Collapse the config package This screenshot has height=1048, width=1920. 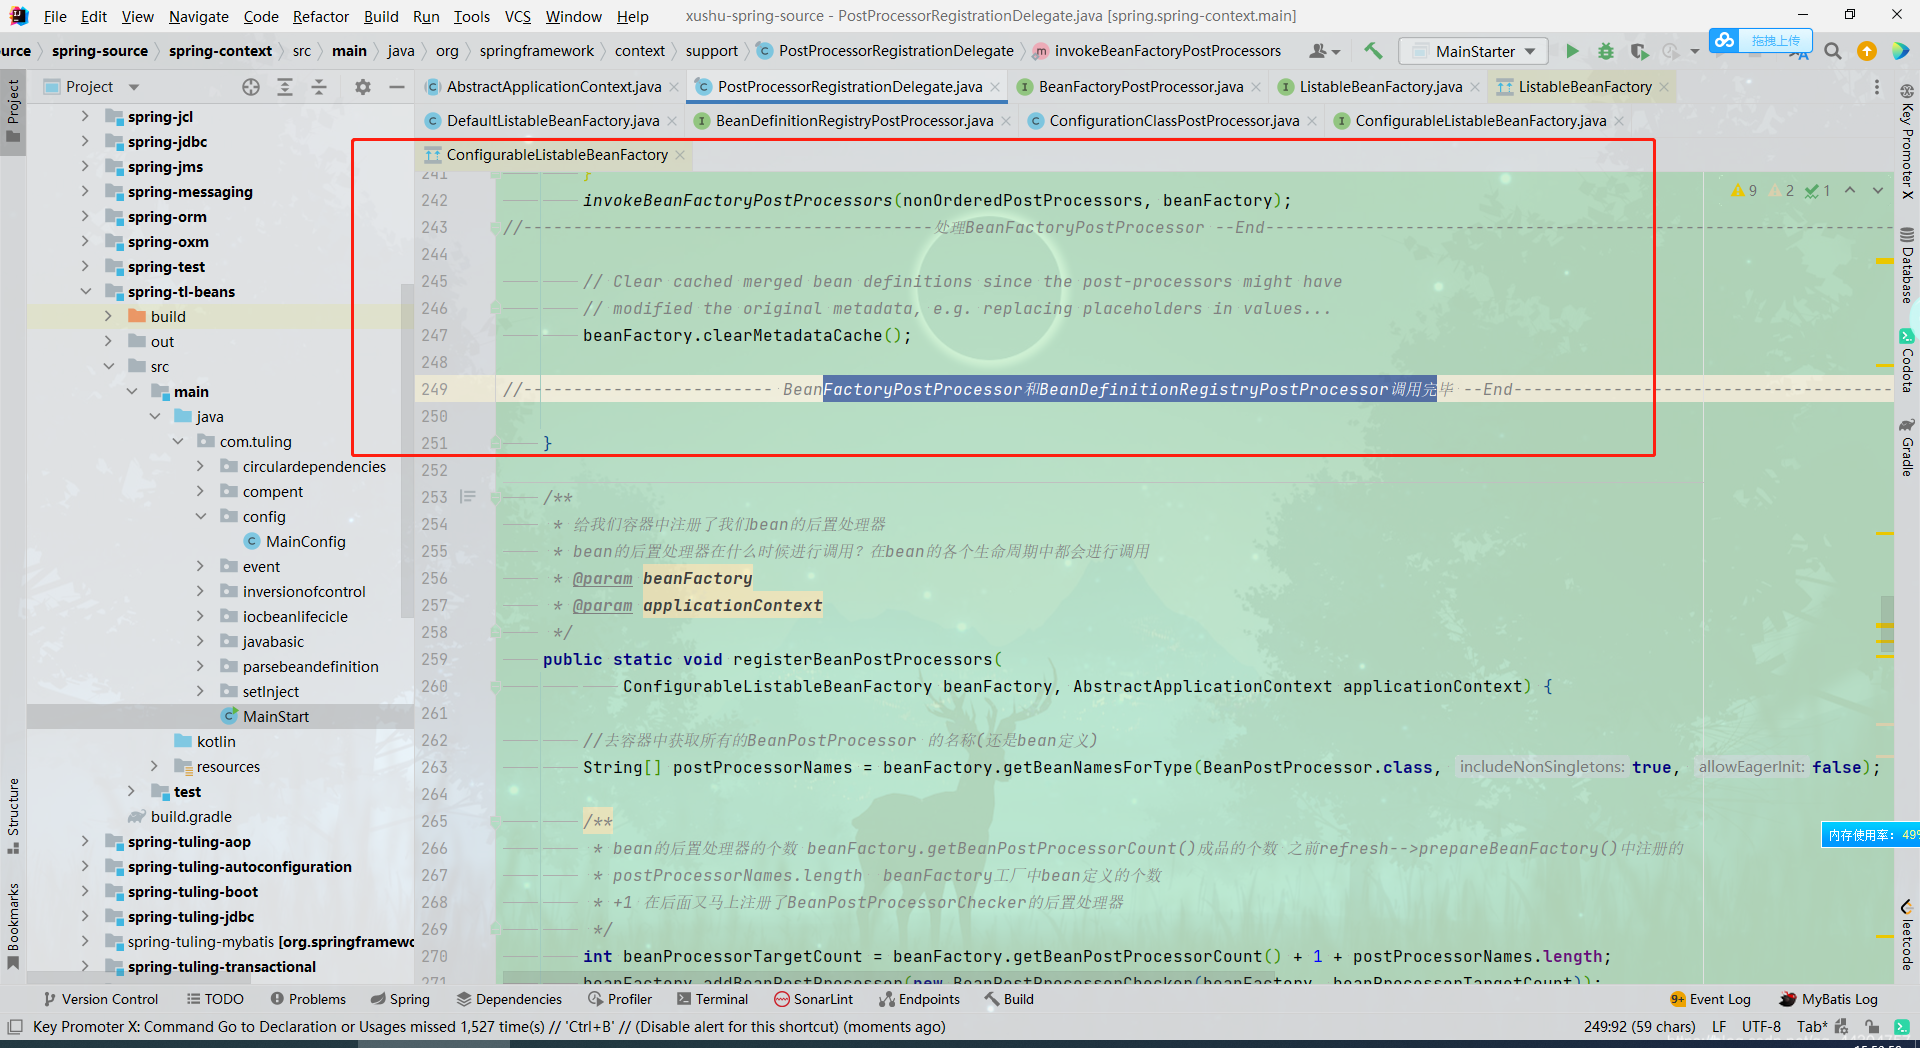click(x=200, y=517)
